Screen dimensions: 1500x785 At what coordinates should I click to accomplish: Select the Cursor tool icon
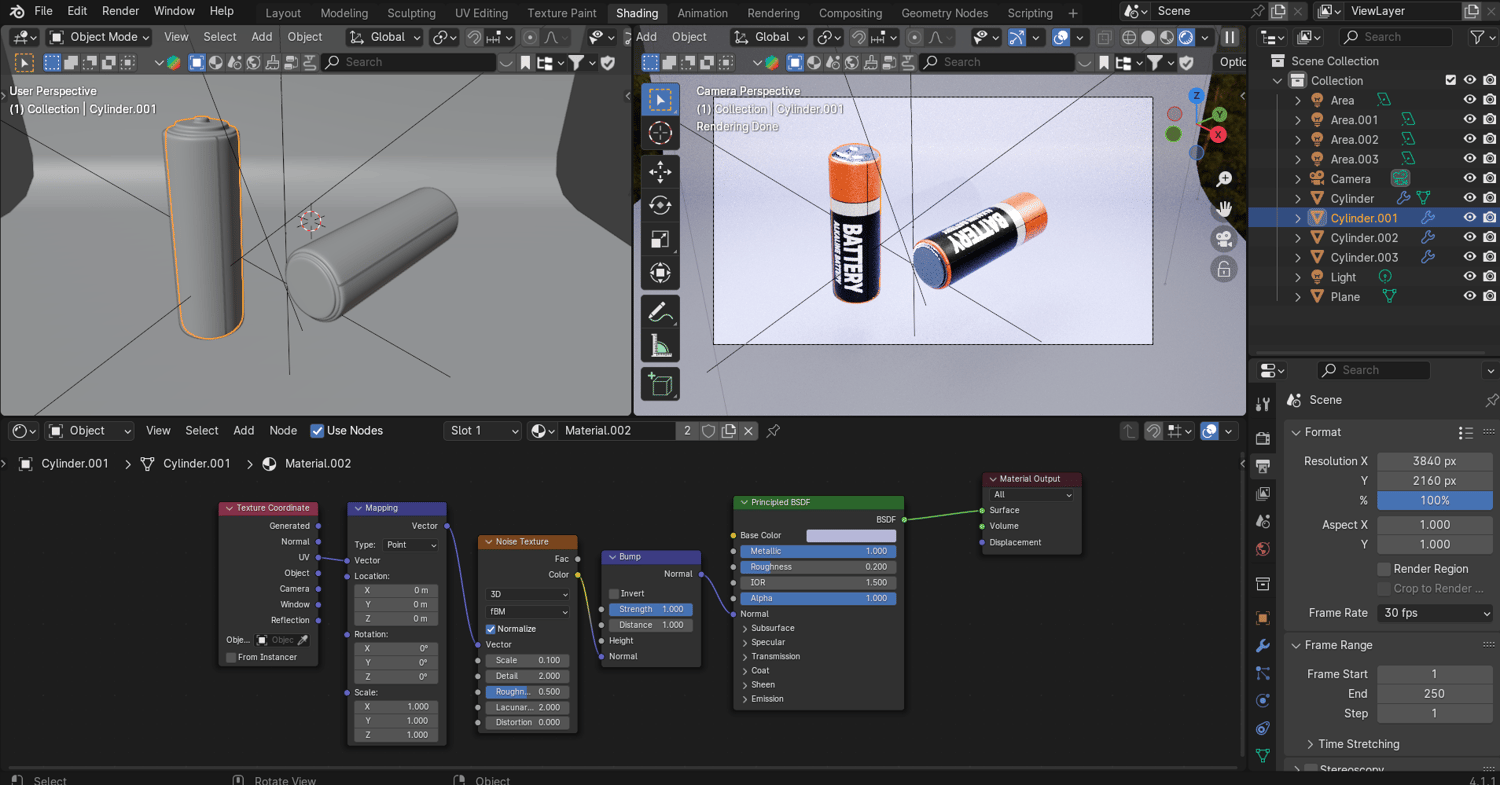660,133
